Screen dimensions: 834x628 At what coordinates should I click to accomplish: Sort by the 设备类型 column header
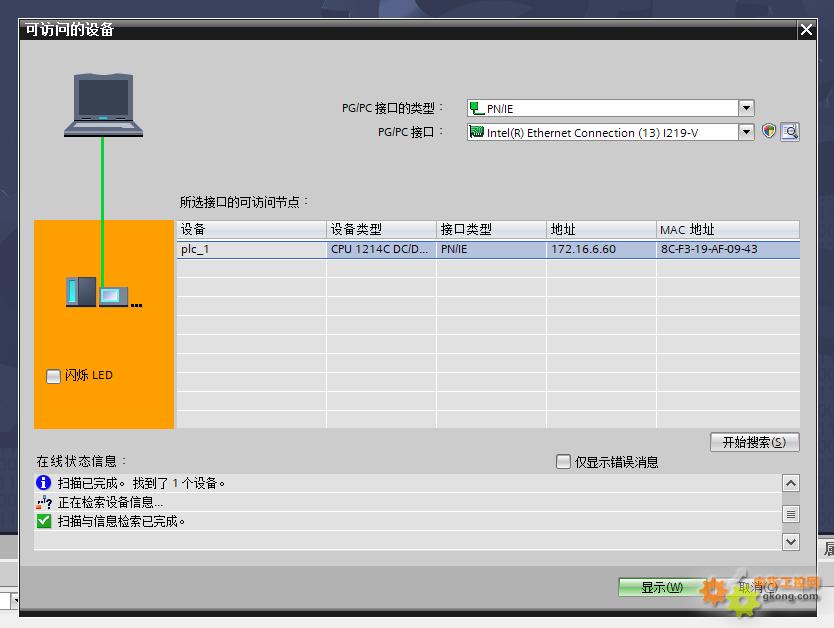[381, 229]
